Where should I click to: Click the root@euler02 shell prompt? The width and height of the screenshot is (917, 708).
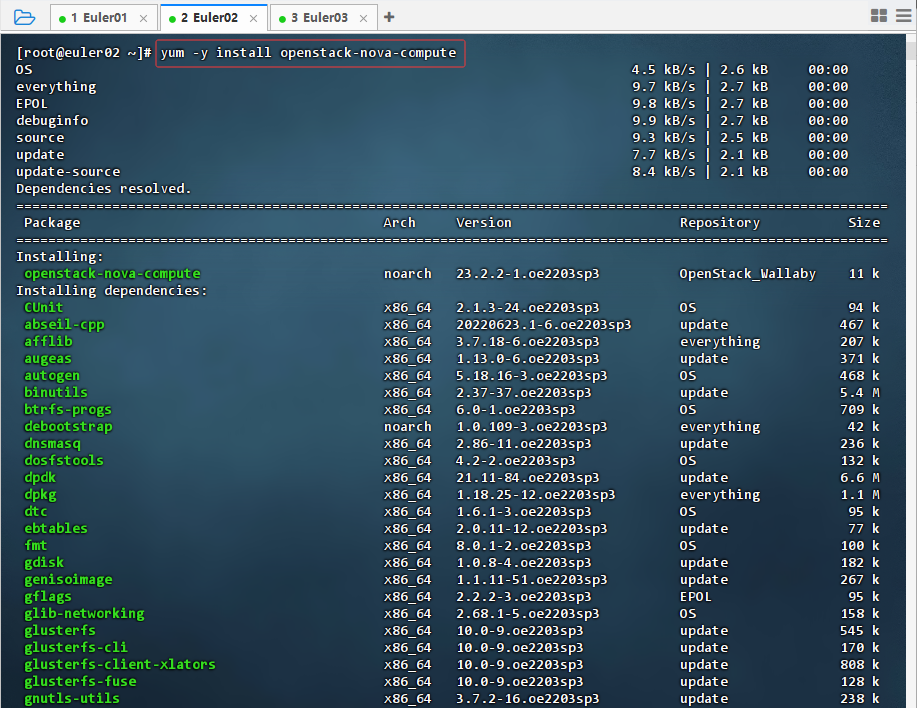click(84, 53)
